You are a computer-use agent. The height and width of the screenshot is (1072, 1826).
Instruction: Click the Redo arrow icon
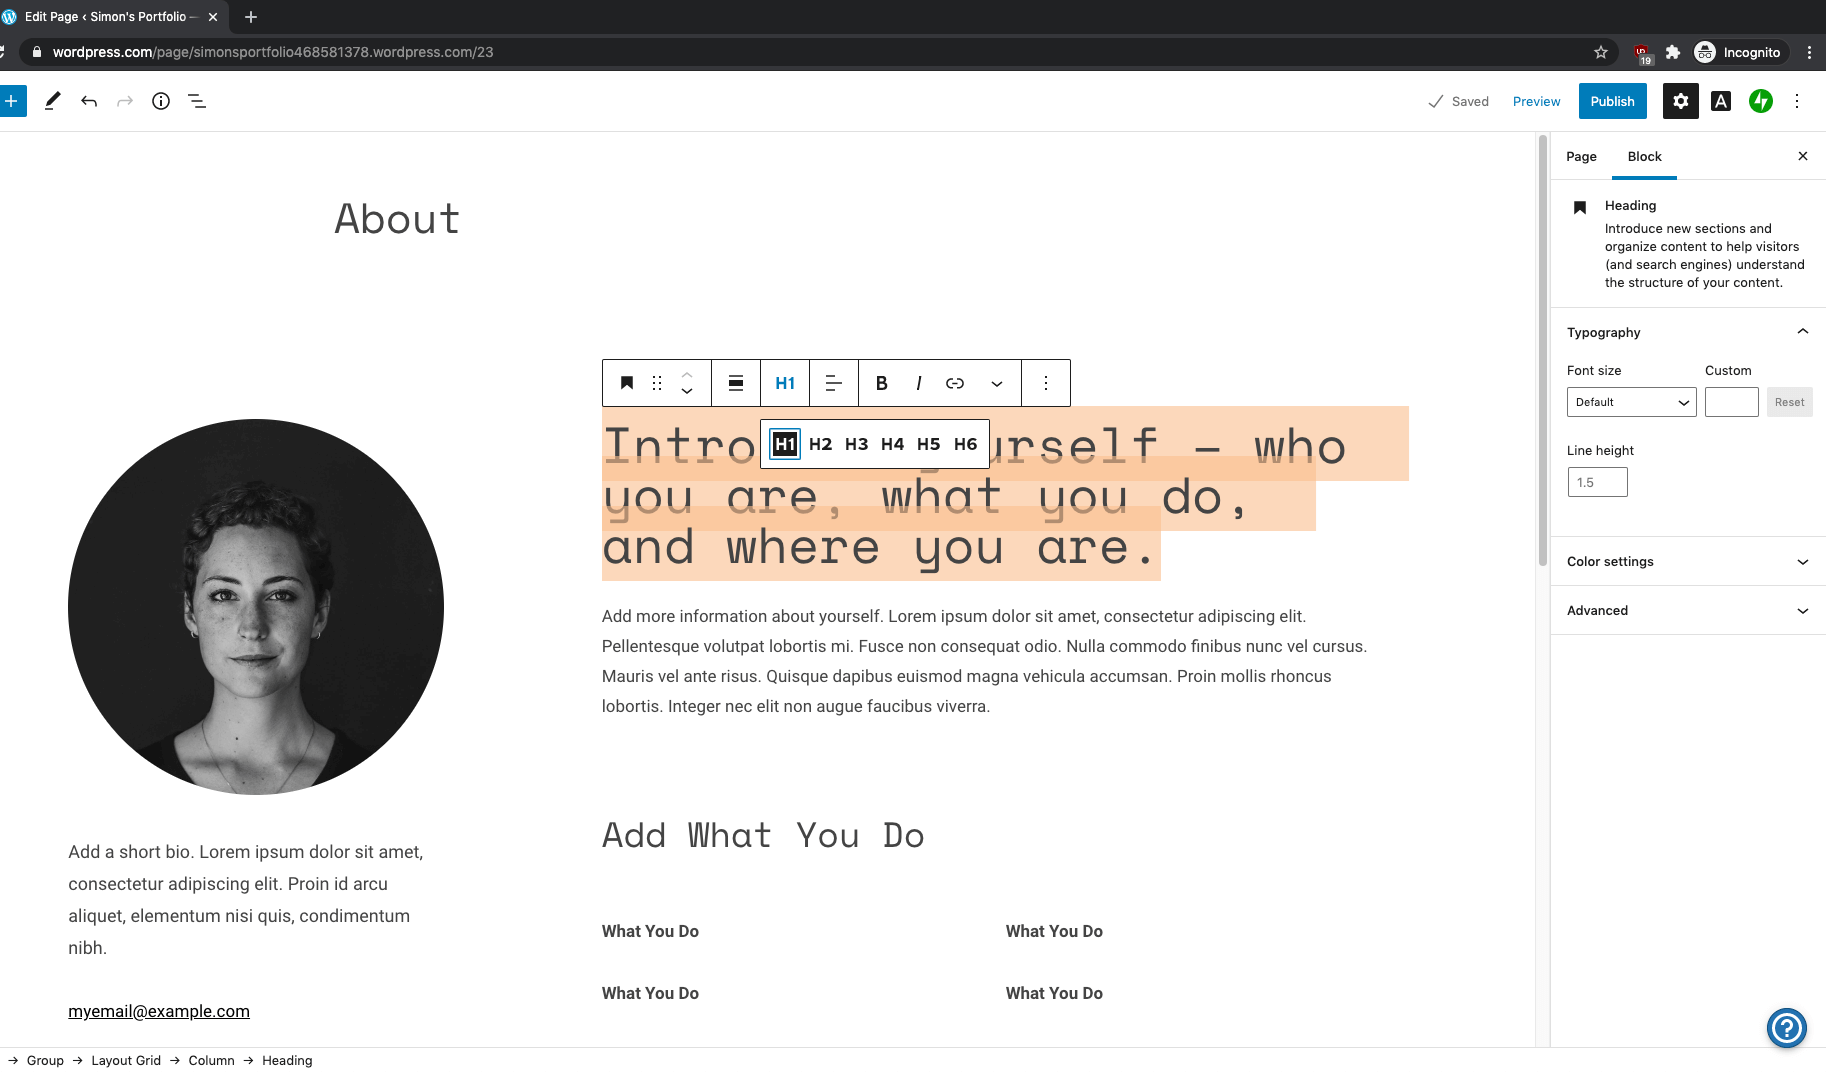(x=125, y=101)
